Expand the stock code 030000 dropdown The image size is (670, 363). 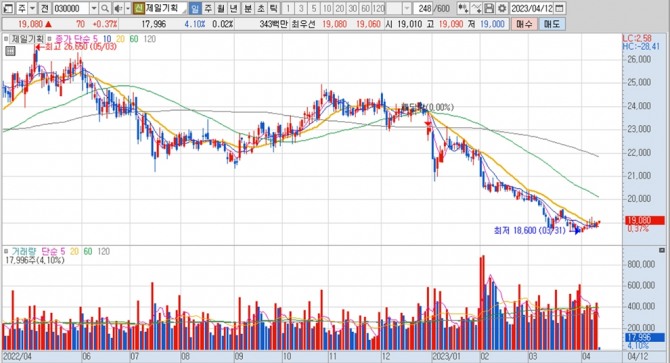coord(94,8)
